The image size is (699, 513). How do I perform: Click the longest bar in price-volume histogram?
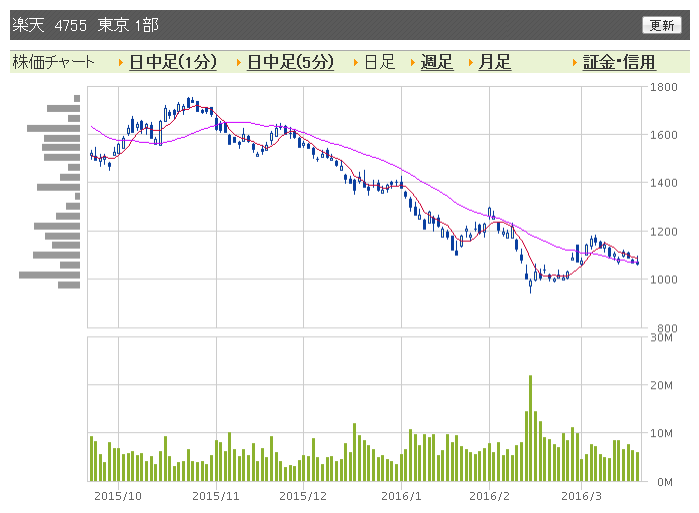click(x=49, y=275)
